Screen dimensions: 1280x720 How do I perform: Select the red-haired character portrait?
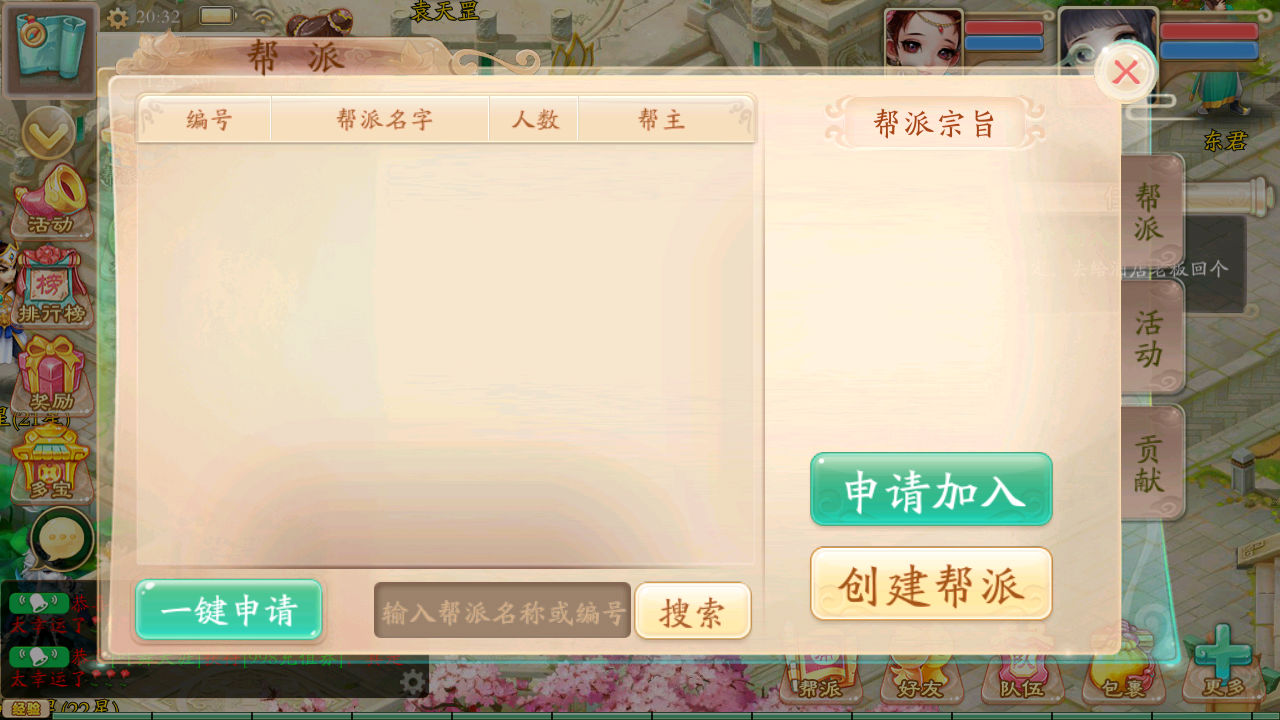(x=923, y=42)
